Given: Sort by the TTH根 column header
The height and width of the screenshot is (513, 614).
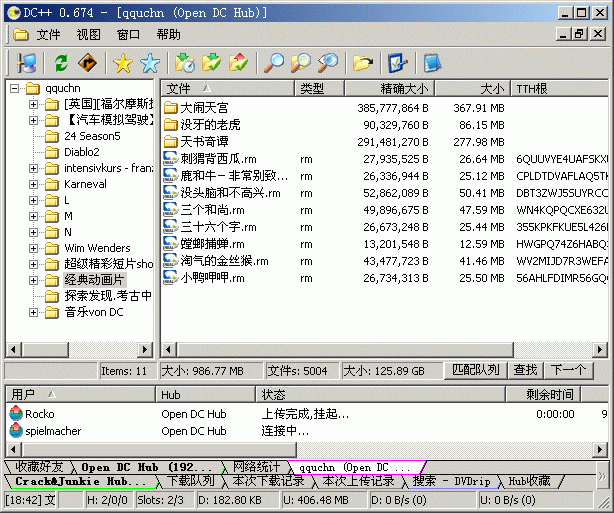Looking at the screenshot, I should (560, 89).
